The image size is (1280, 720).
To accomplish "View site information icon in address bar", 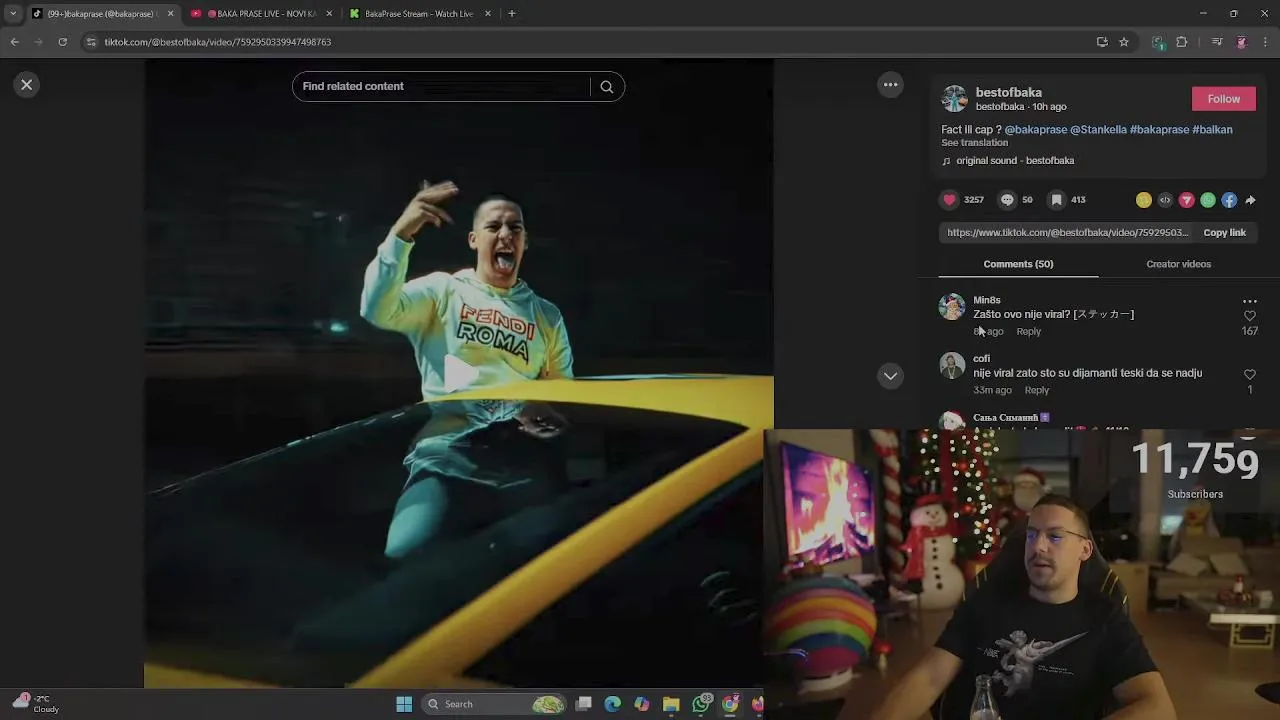I will 91,42.
